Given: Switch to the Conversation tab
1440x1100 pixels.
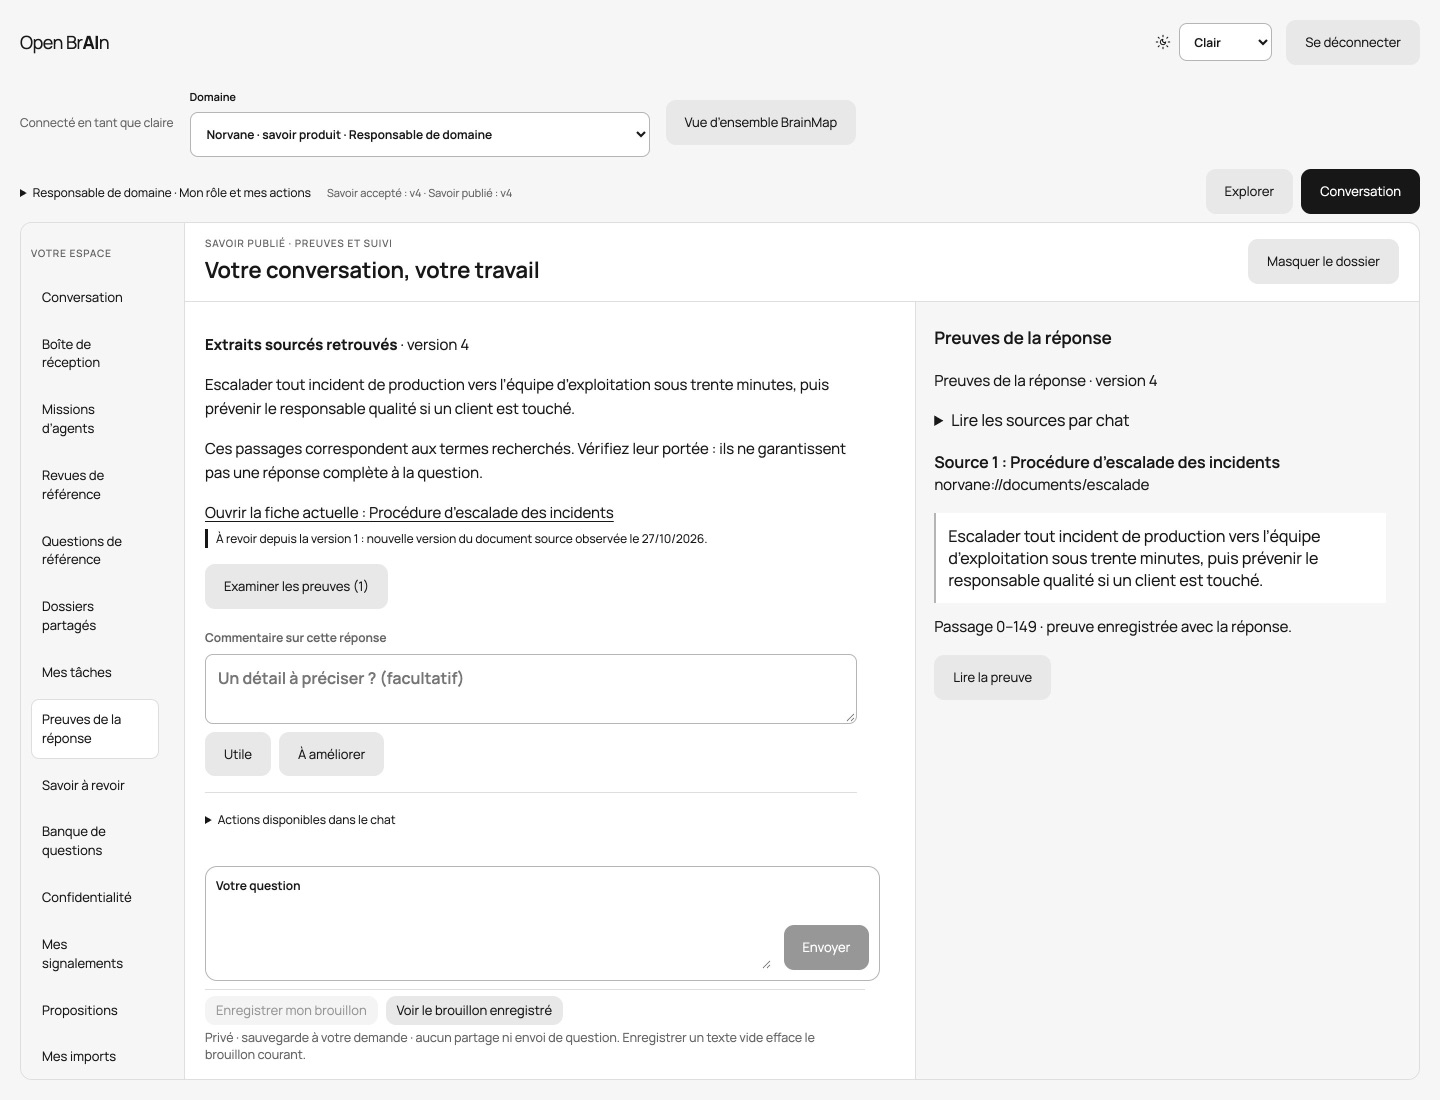Looking at the screenshot, I should [1360, 191].
